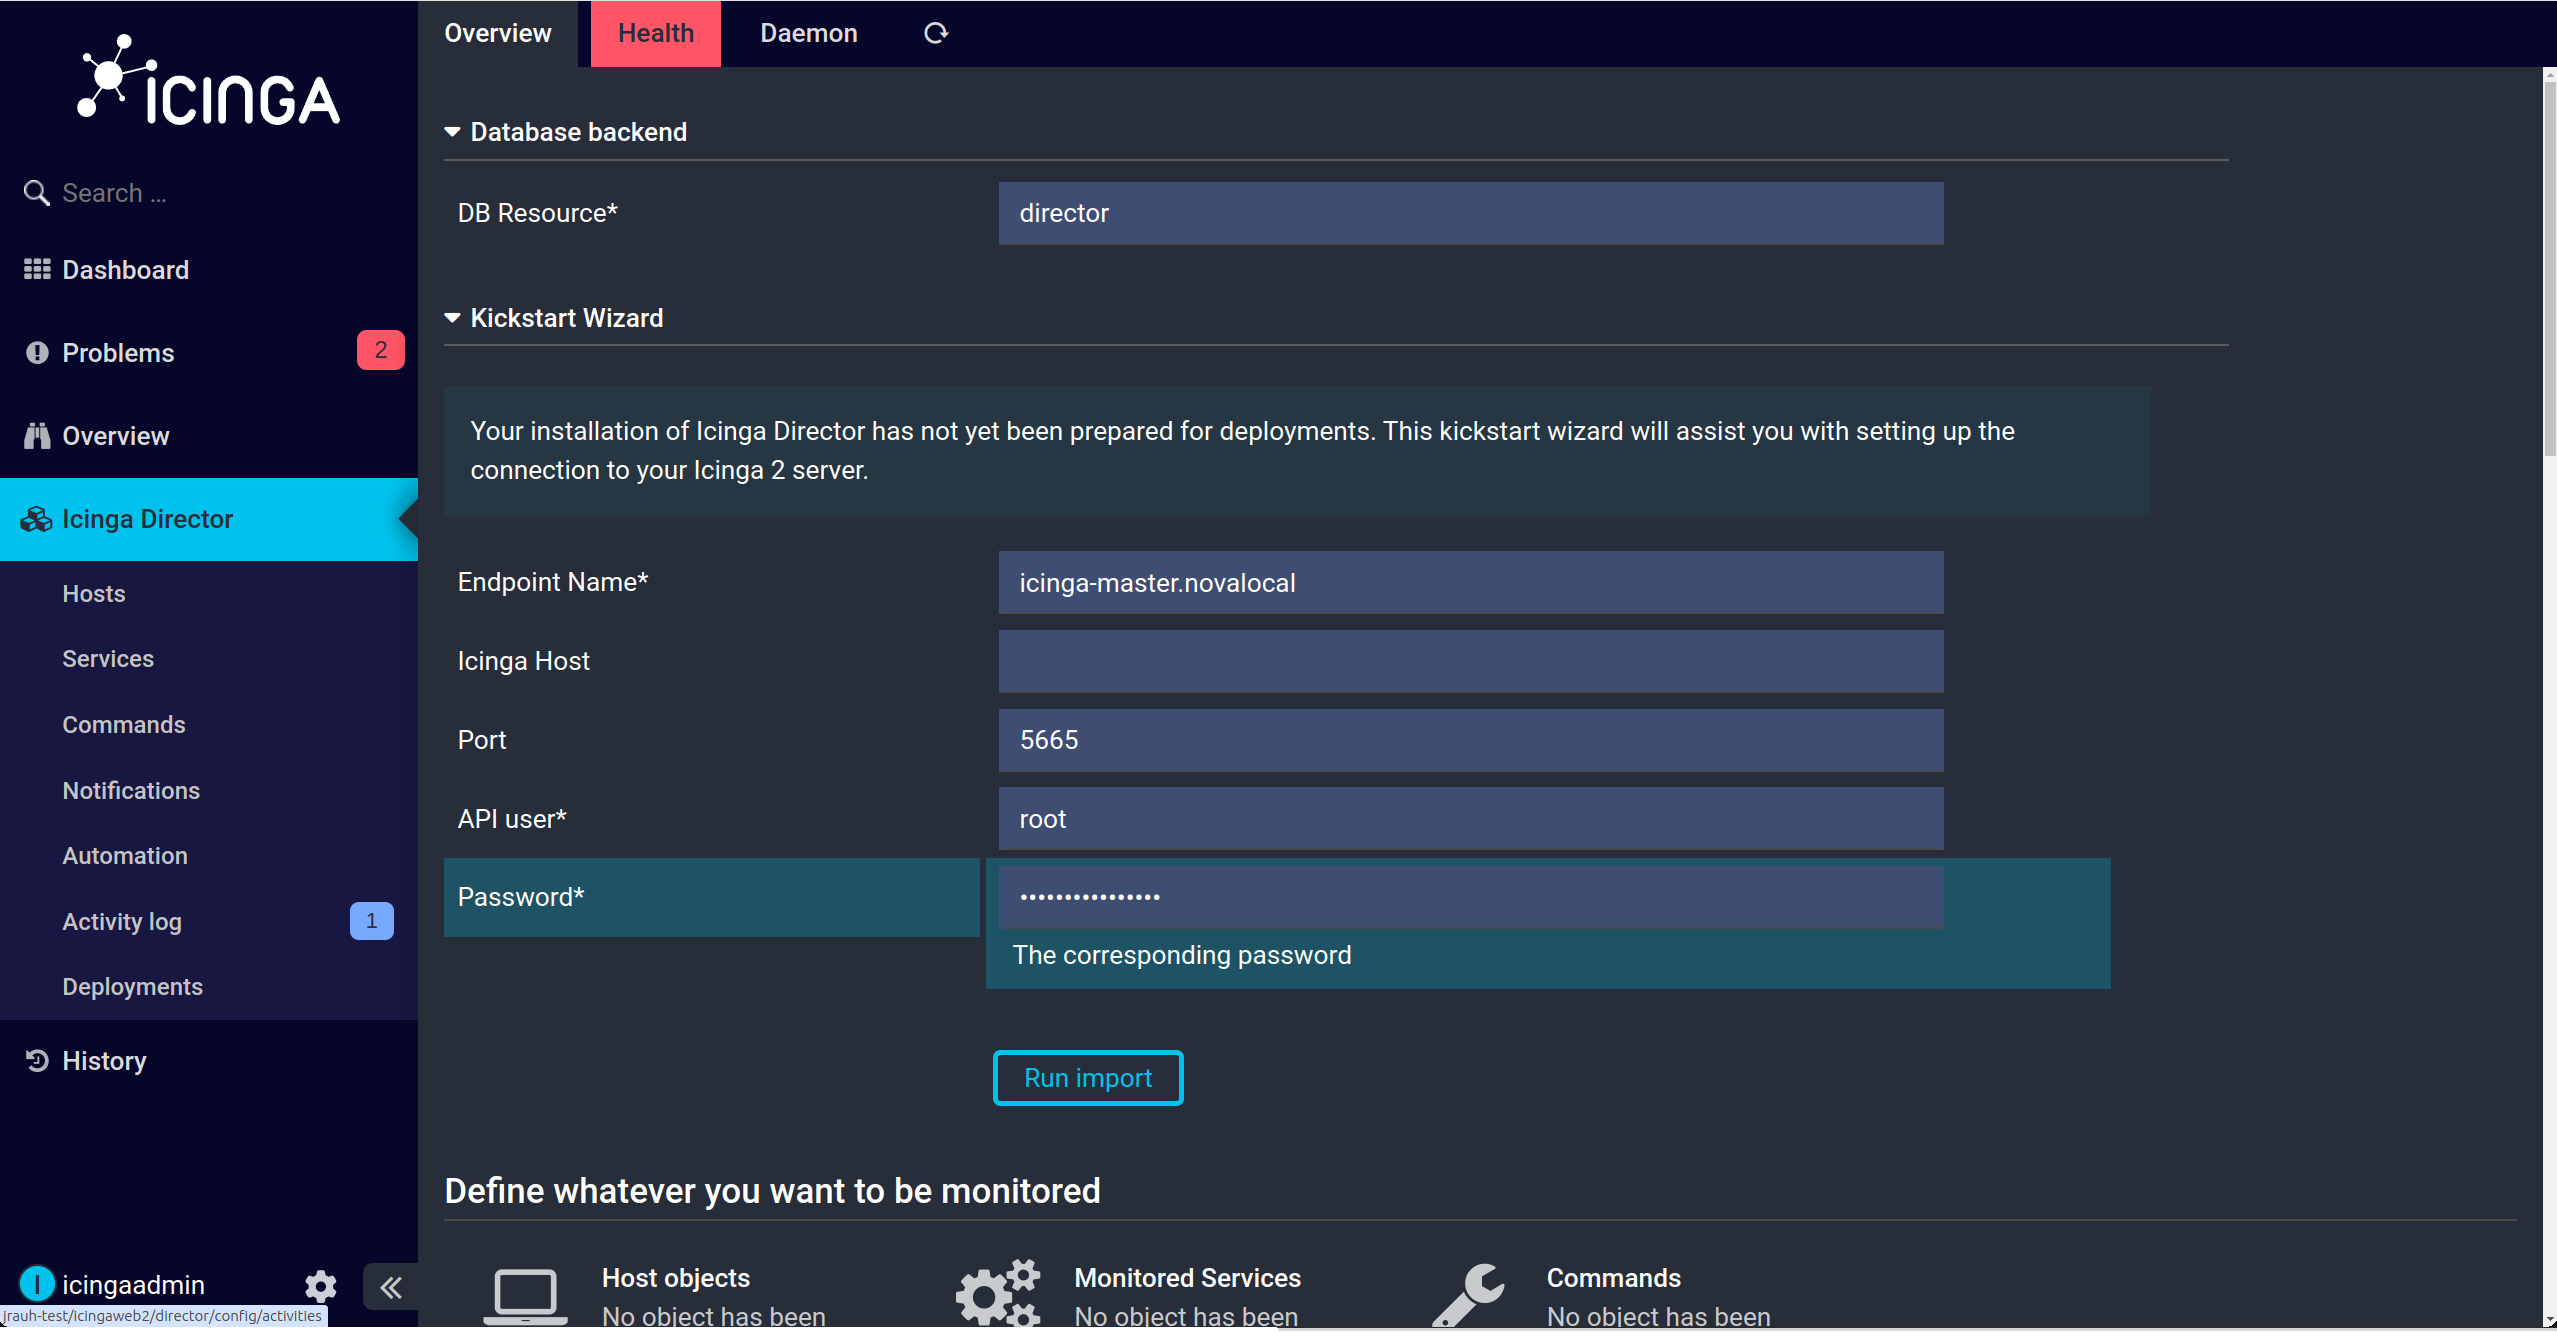Switch to the Health tab
2557x1337 pixels.
click(656, 33)
